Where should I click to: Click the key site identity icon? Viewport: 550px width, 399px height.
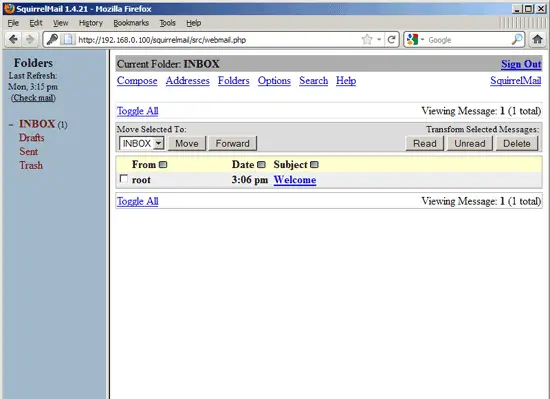pos(52,39)
